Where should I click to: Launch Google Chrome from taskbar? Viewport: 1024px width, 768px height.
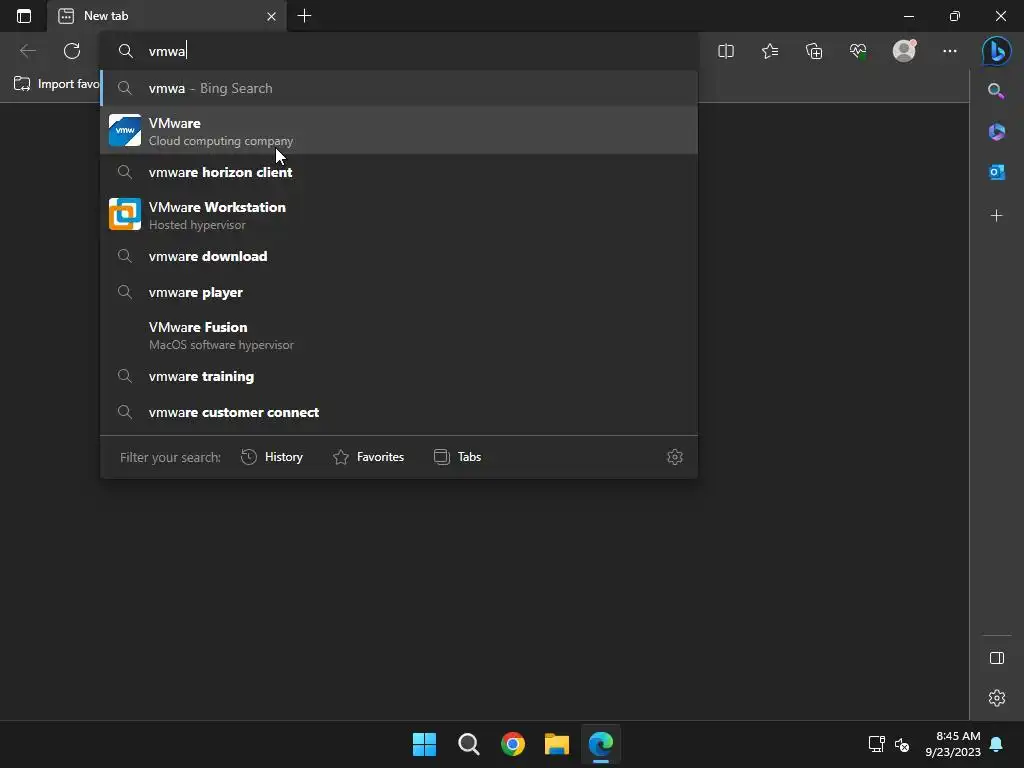pyautogui.click(x=513, y=744)
